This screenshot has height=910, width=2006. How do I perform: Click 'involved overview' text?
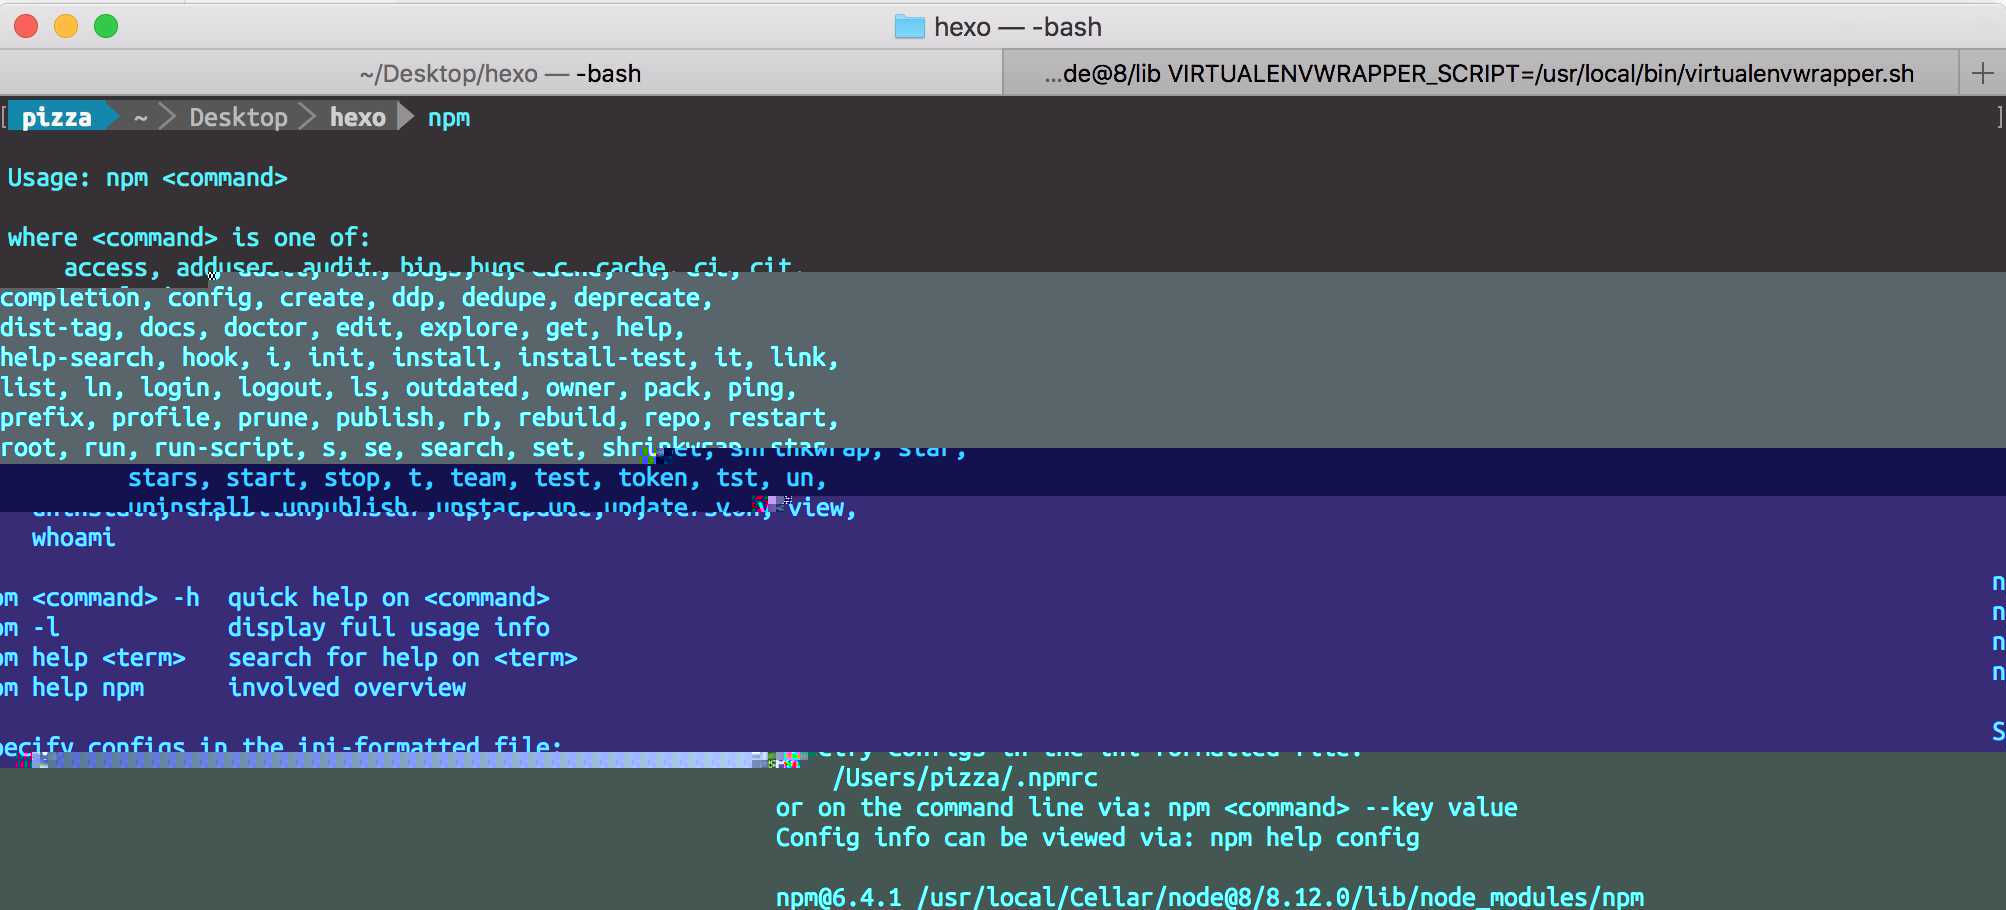click(x=347, y=688)
